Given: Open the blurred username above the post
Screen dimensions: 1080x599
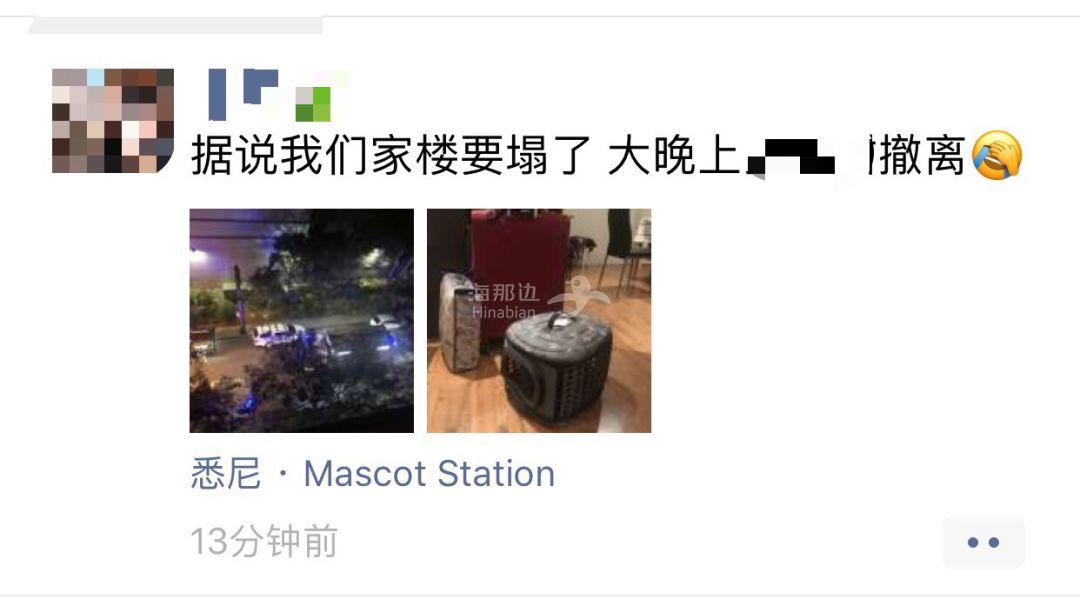Looking at the screenshot, I should [x=278, y=95].
